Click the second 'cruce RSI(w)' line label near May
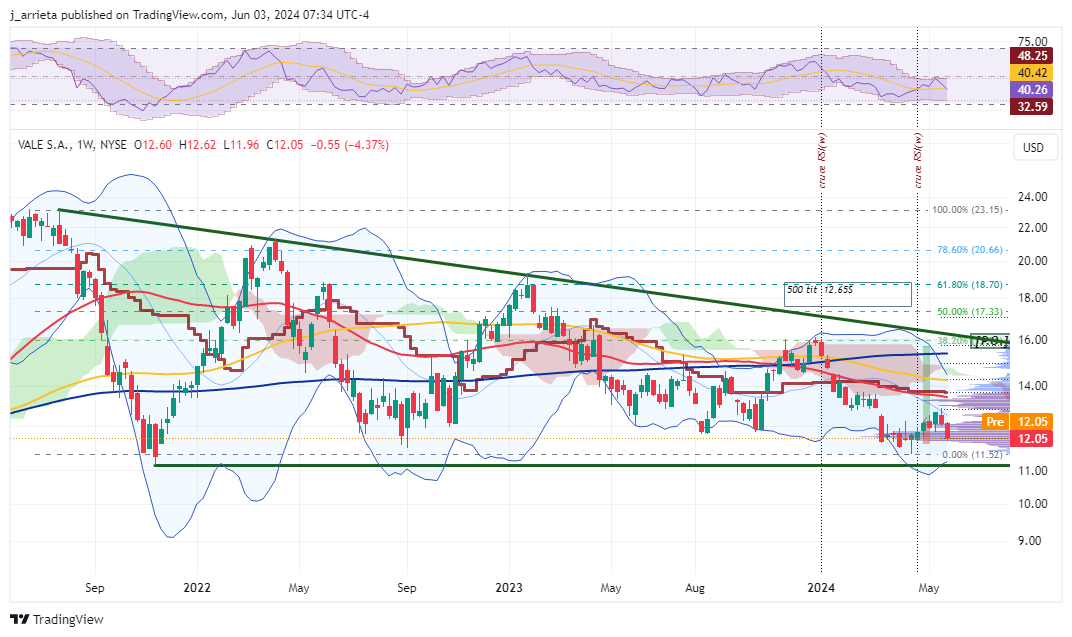This screenshot has height=637, width=1072. point(918,160)
